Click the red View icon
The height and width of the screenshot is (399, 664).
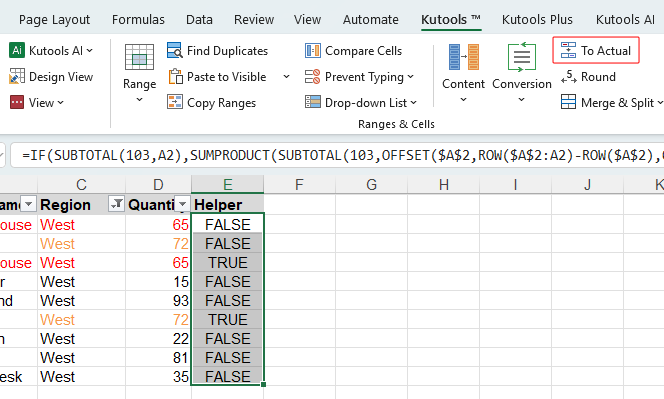point(17,103)
